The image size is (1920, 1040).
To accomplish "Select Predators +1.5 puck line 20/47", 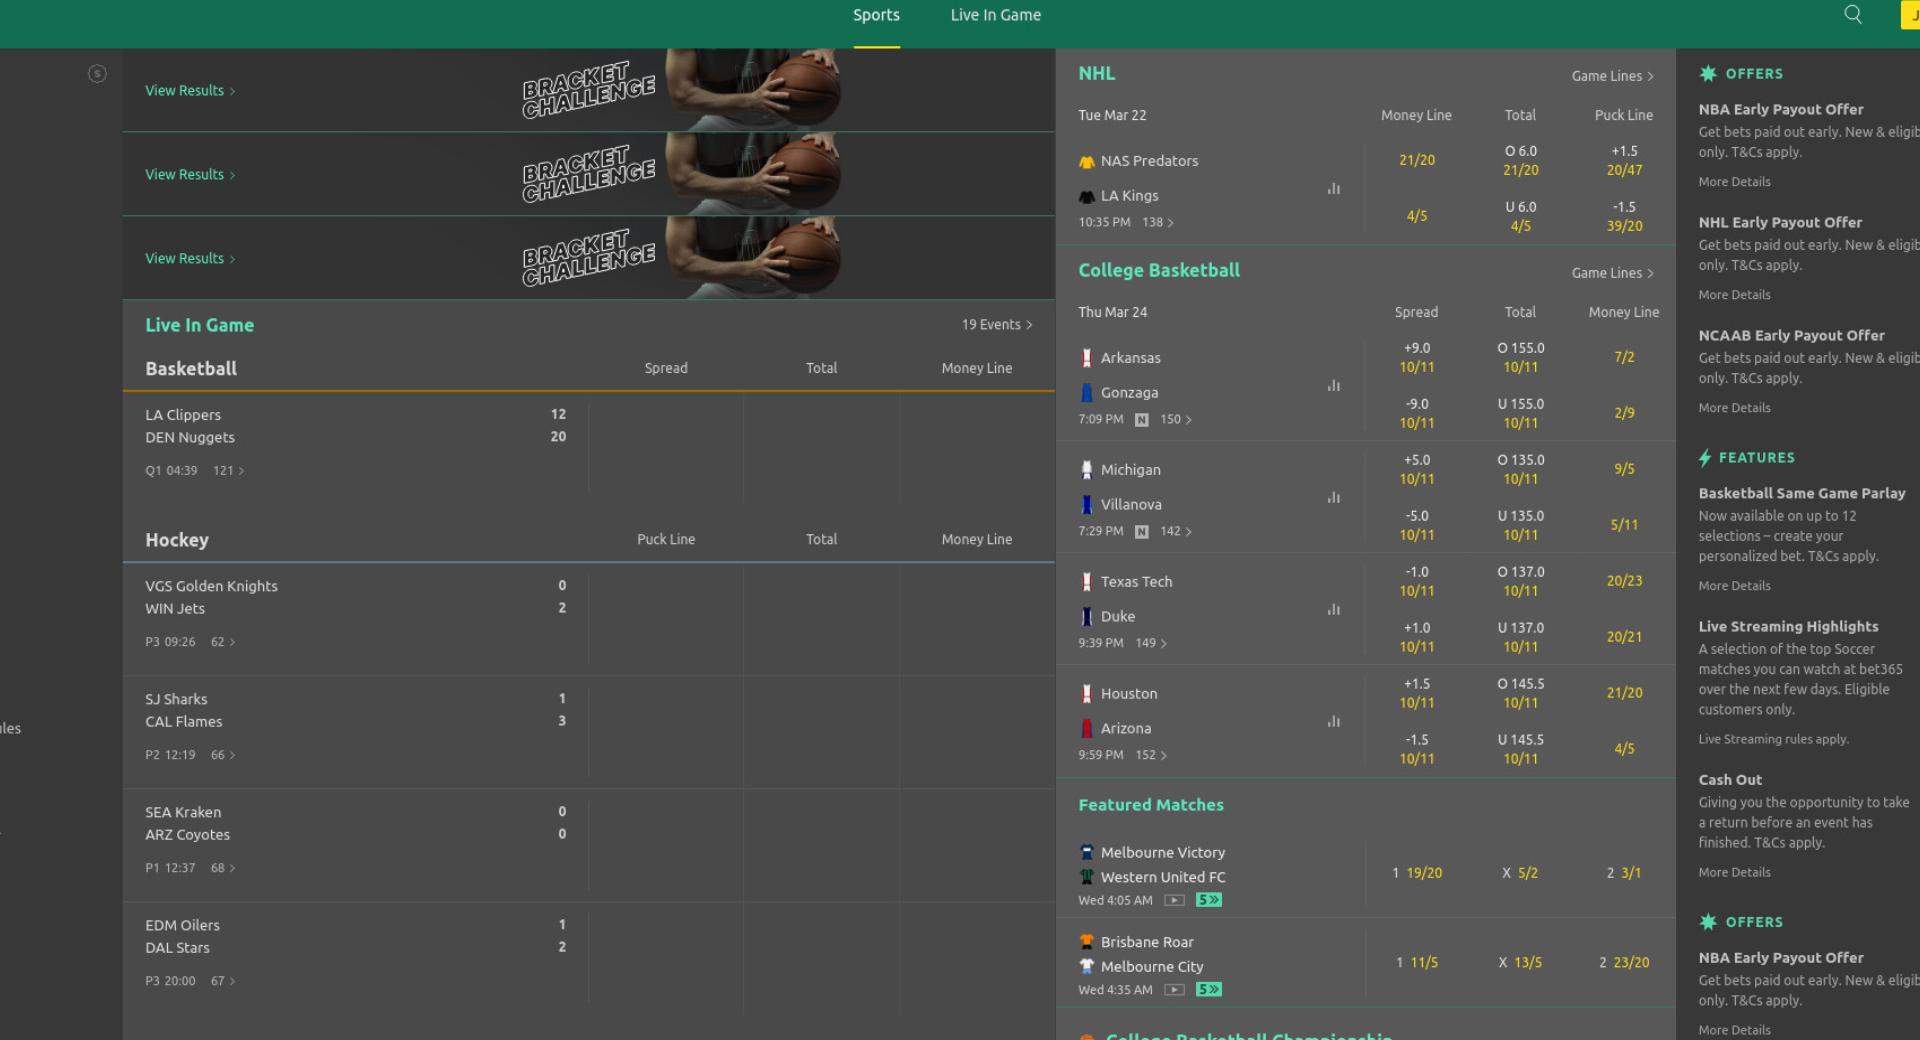I will tap(1624, 160).
